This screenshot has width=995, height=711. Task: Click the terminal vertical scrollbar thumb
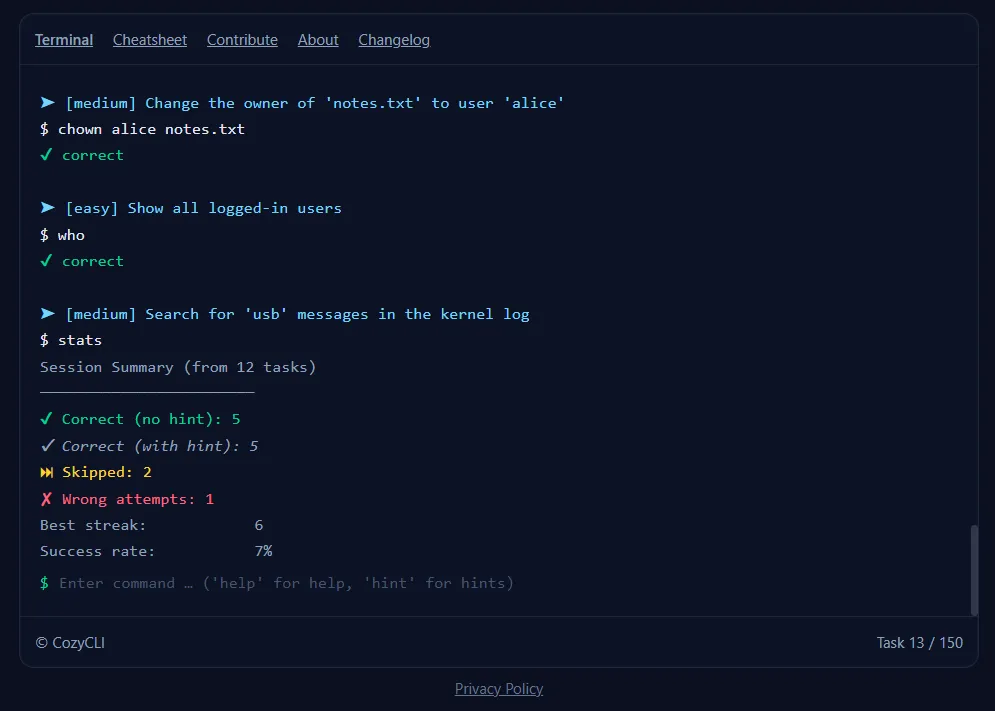pyautogui.click(x=974, y=569)
